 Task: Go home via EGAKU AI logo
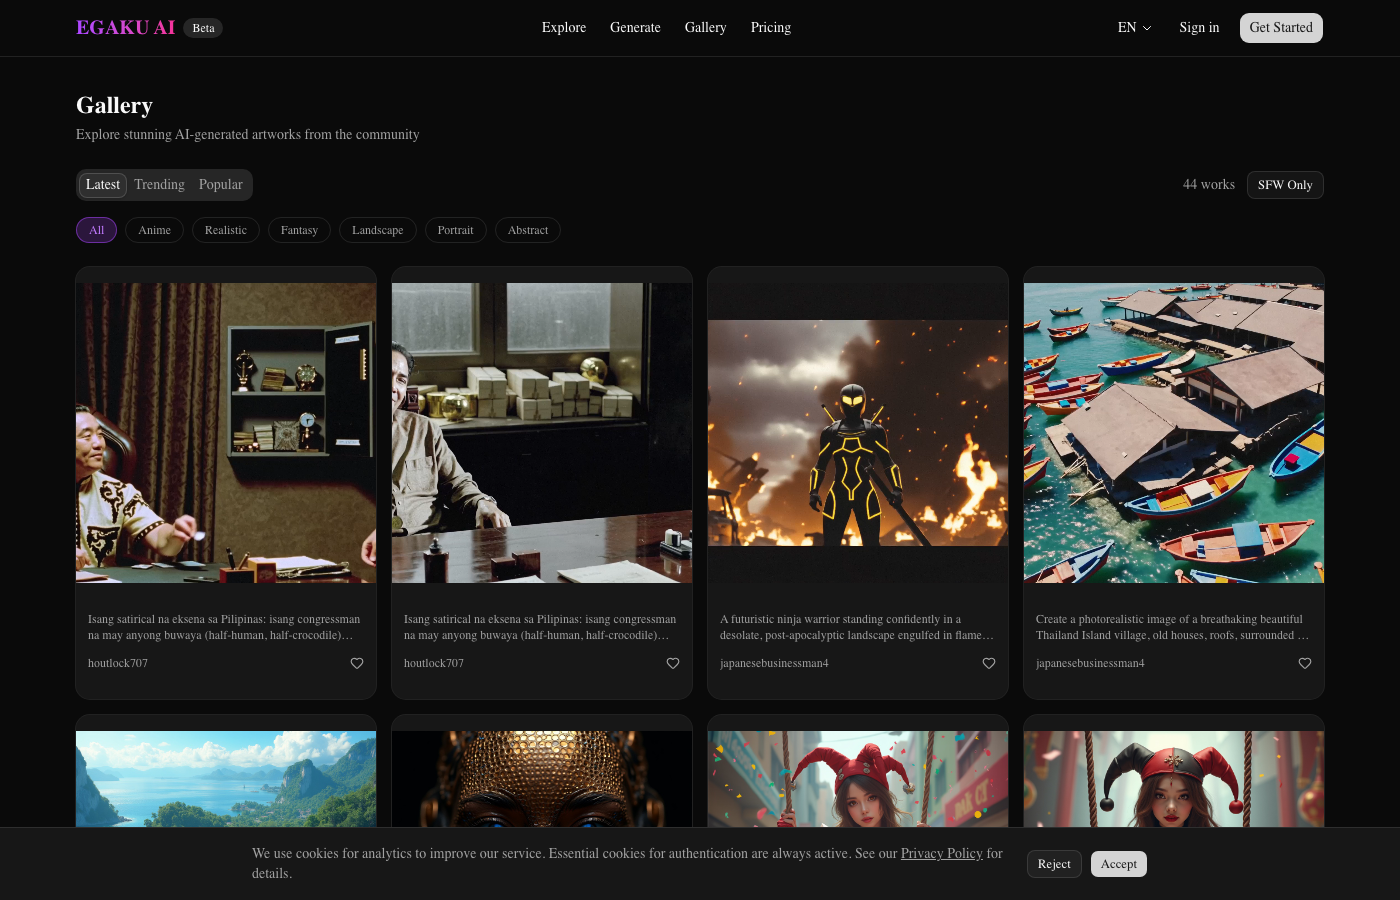[x=125, y=28]
